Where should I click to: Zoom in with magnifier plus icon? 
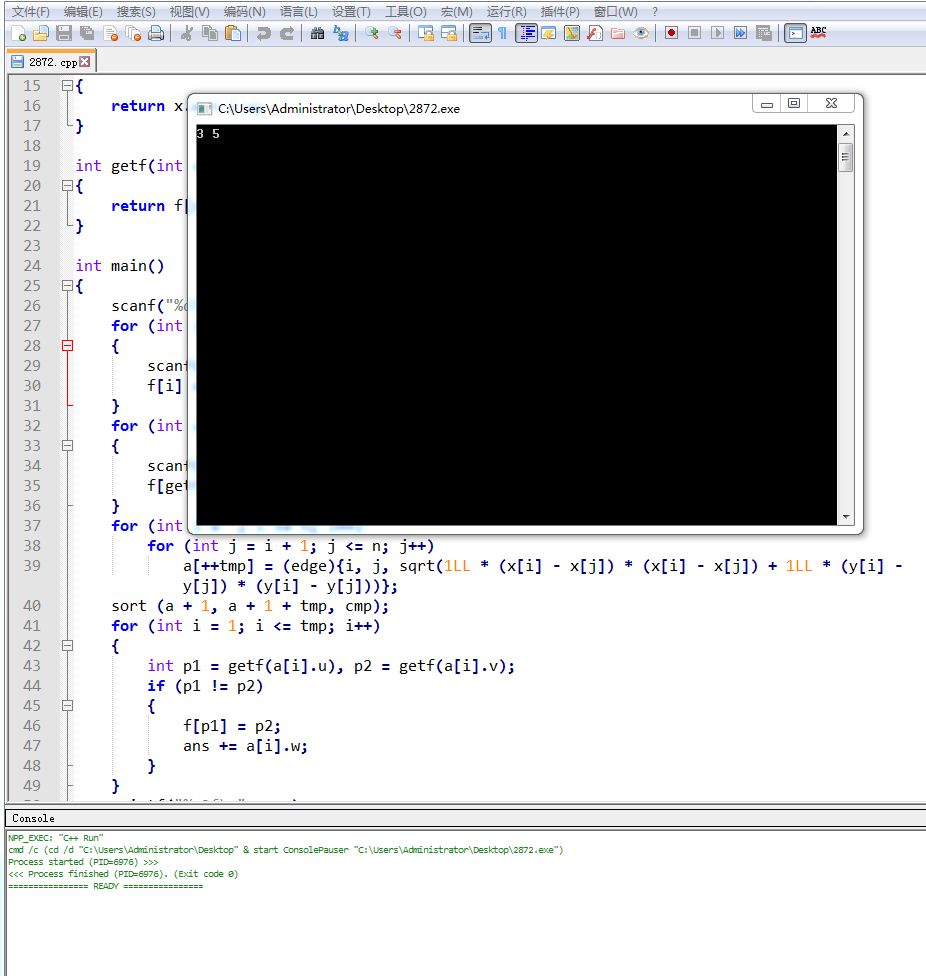pyautogui.click(x=372, y=33)
